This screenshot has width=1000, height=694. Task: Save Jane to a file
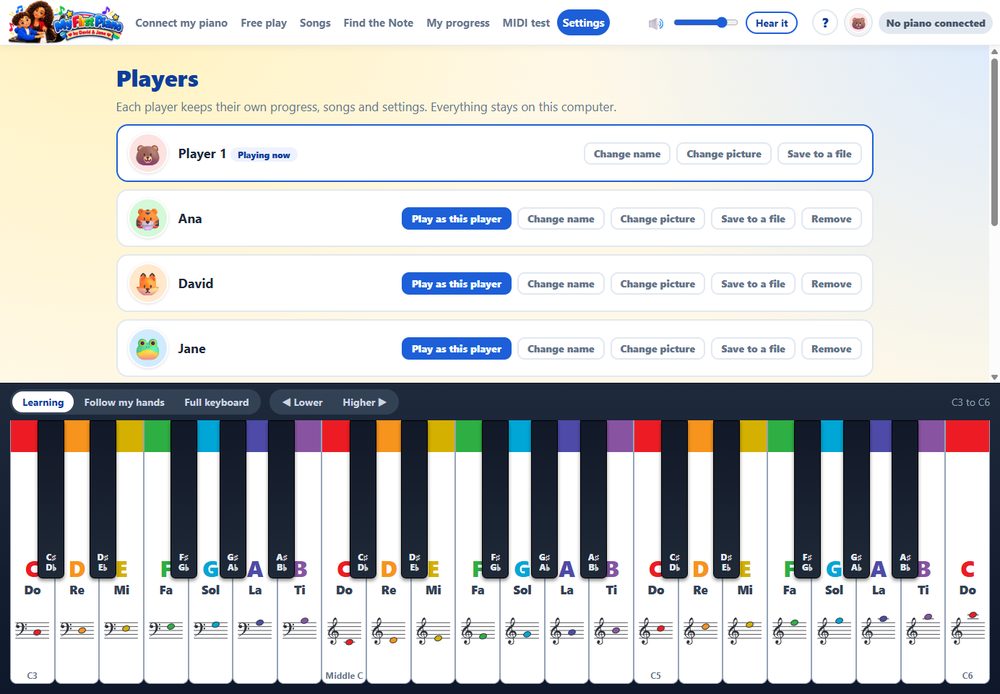pos(753,349)
